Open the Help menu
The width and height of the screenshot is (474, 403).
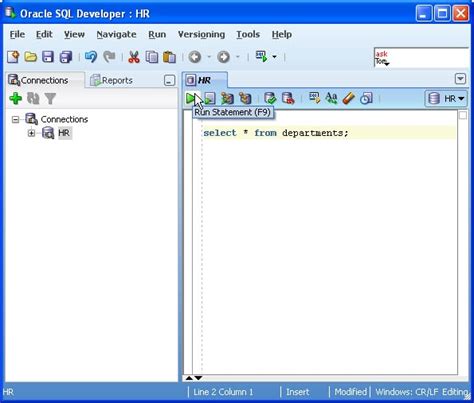coord(282,34)
